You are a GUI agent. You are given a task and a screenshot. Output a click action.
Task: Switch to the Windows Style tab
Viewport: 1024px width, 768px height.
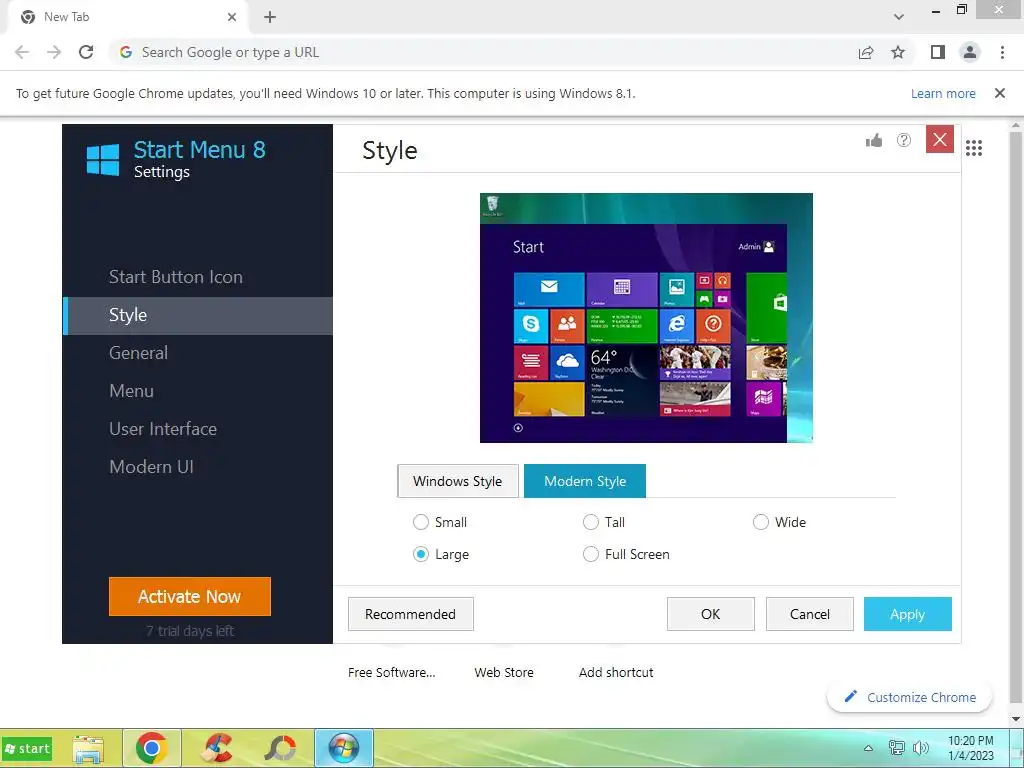(x=458, y=481)
